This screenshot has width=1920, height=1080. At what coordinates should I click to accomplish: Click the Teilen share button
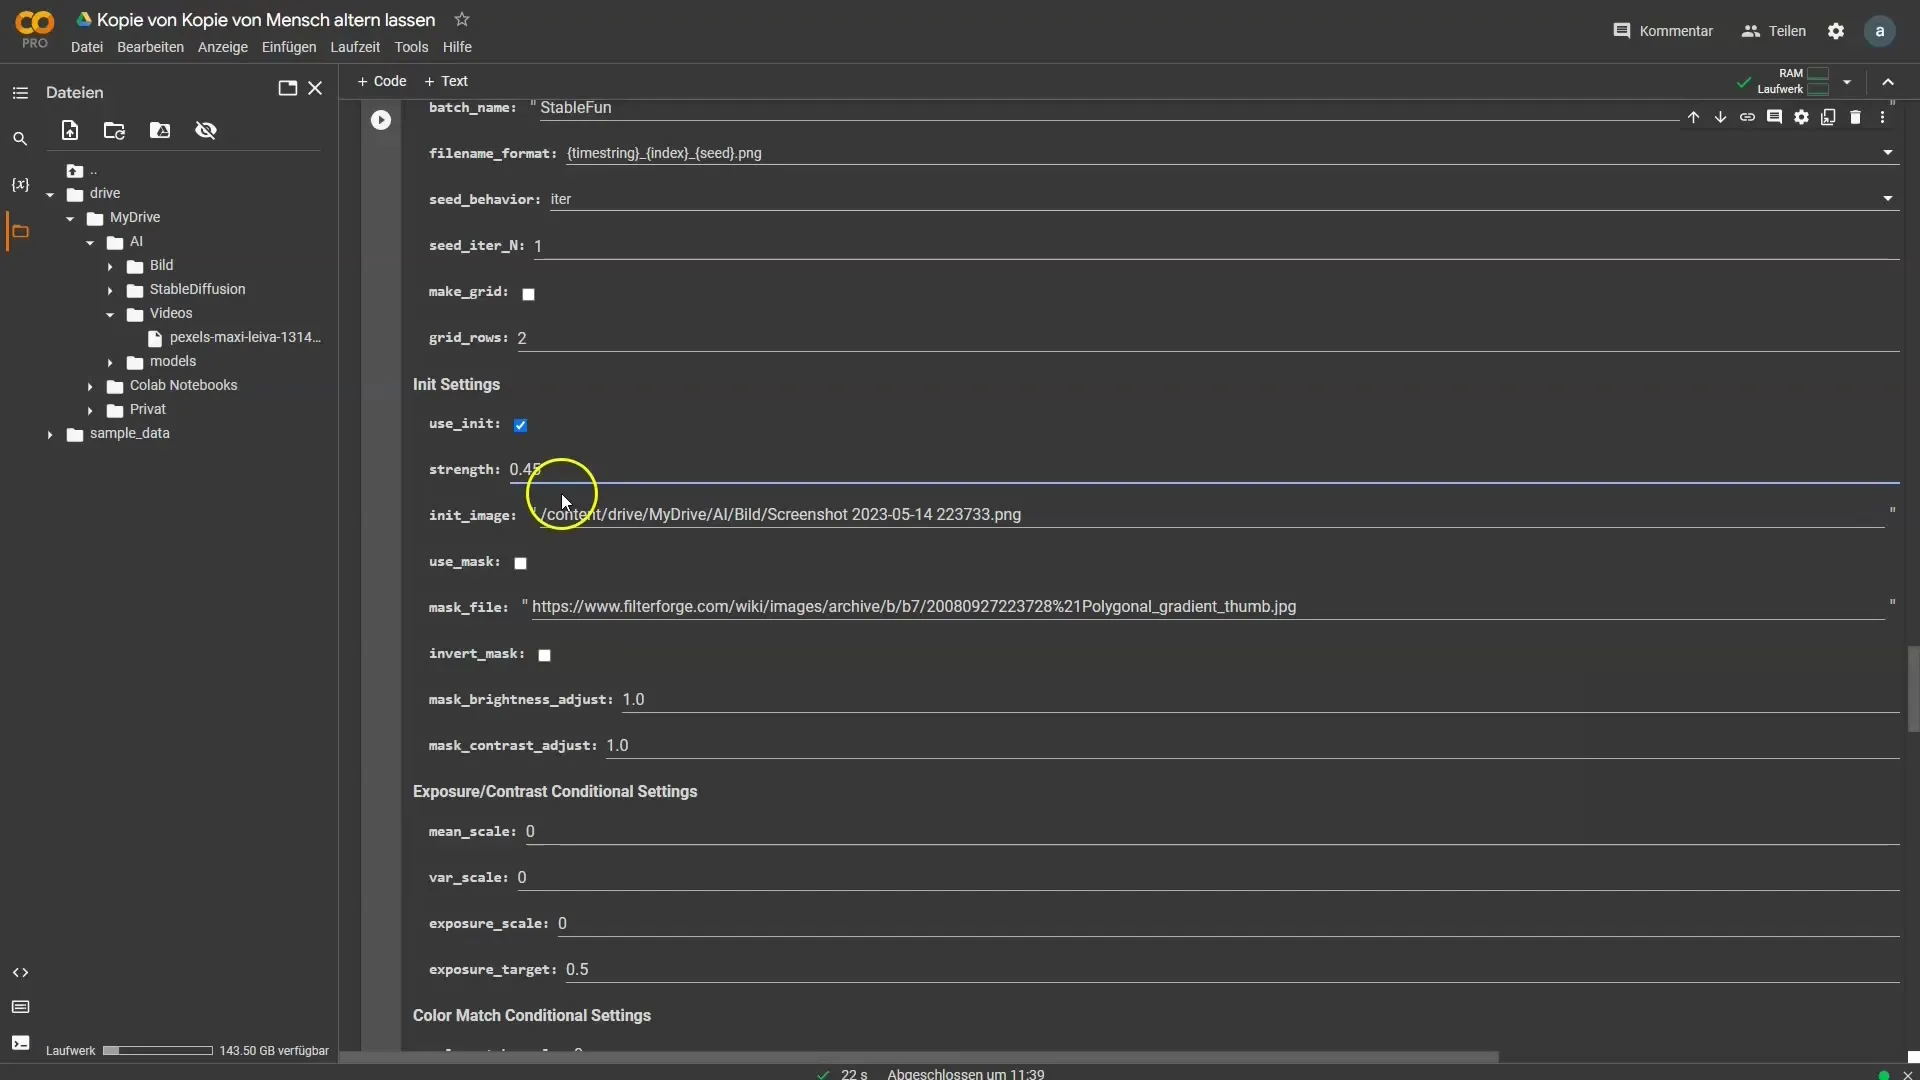pos(1774,31)
